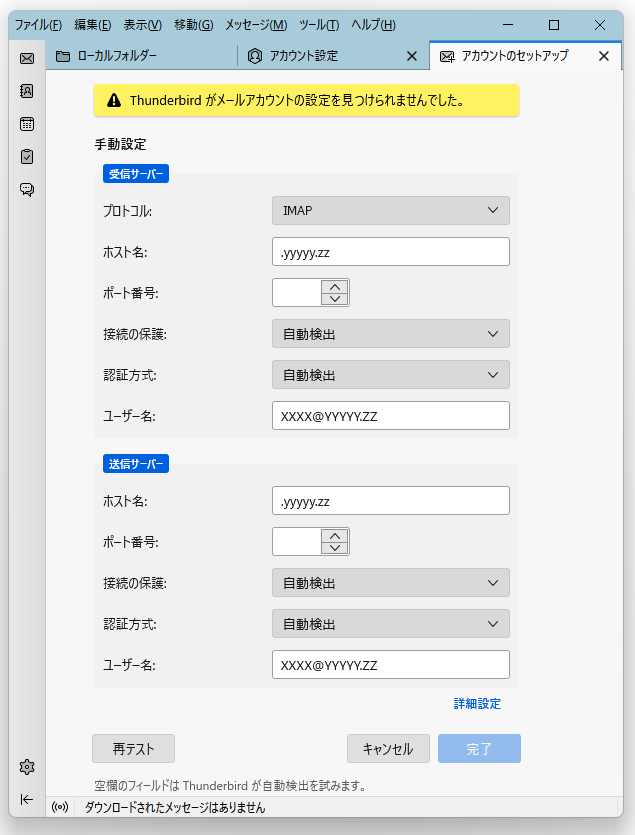Increase incoming server port number

pyautogui.click(x=335, y=286)
